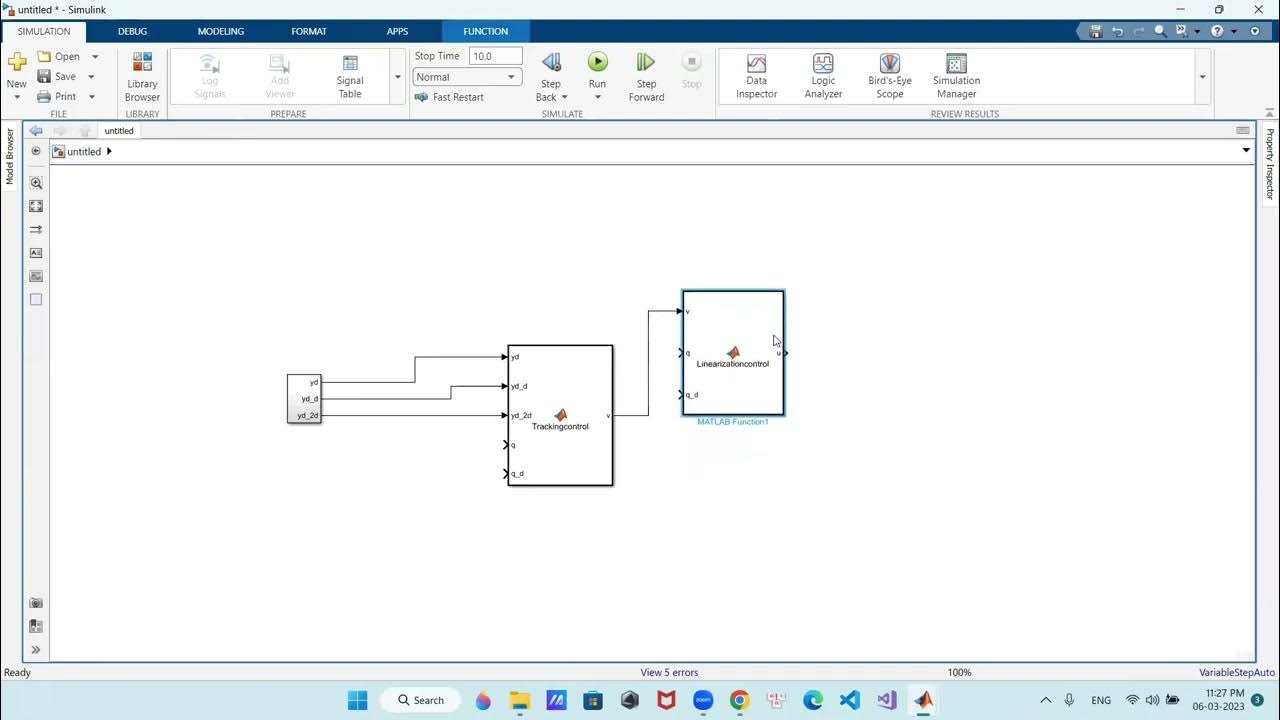Screen dimensions: 1280x720
Task: Toggle sample time legend arrows icon
Action: click(36, 230)
